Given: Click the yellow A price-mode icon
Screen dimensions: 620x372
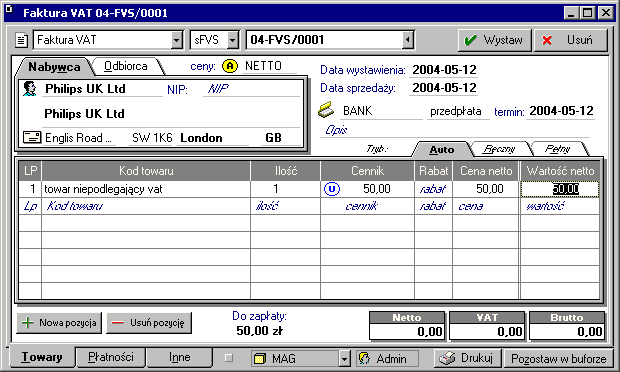Looking at the screenshot, I should coord(230,66).
